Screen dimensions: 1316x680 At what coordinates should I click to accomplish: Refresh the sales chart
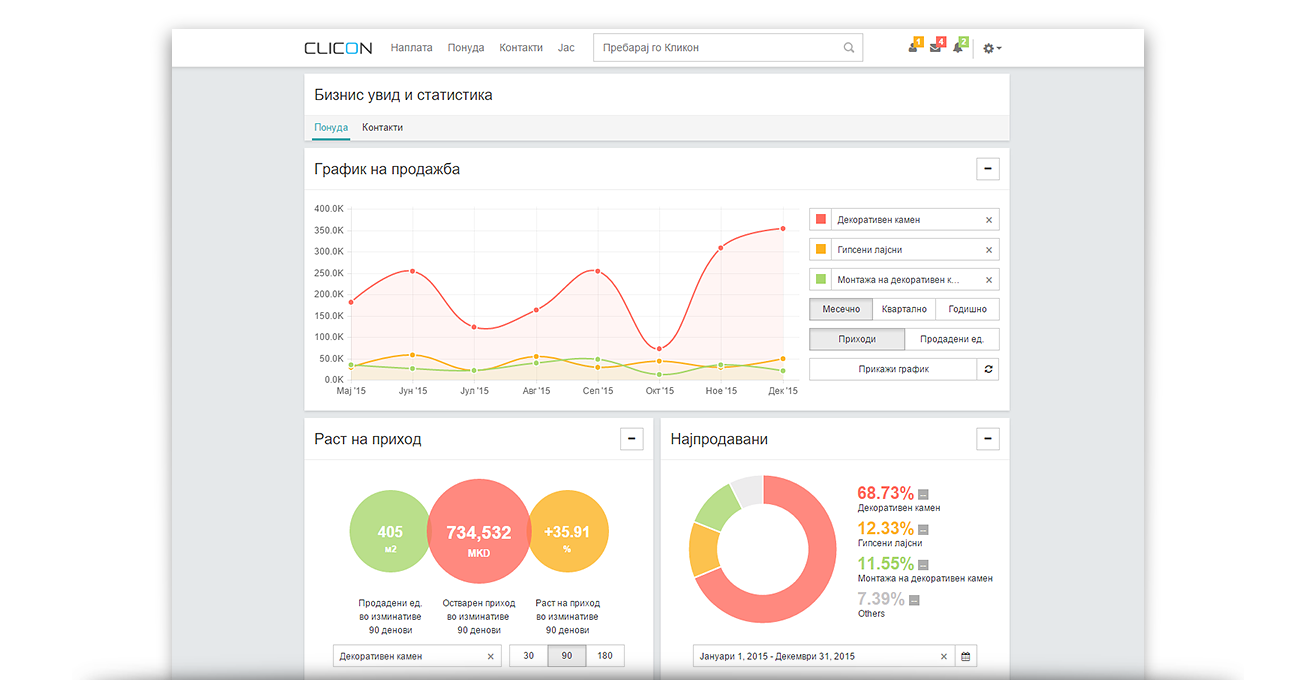coord(988,369)
